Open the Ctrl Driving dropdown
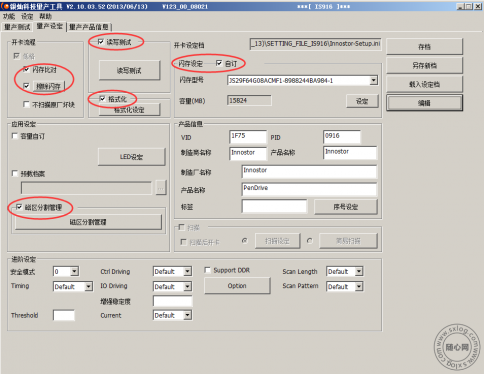Screen dimensions: 484x374 [188, 271]
